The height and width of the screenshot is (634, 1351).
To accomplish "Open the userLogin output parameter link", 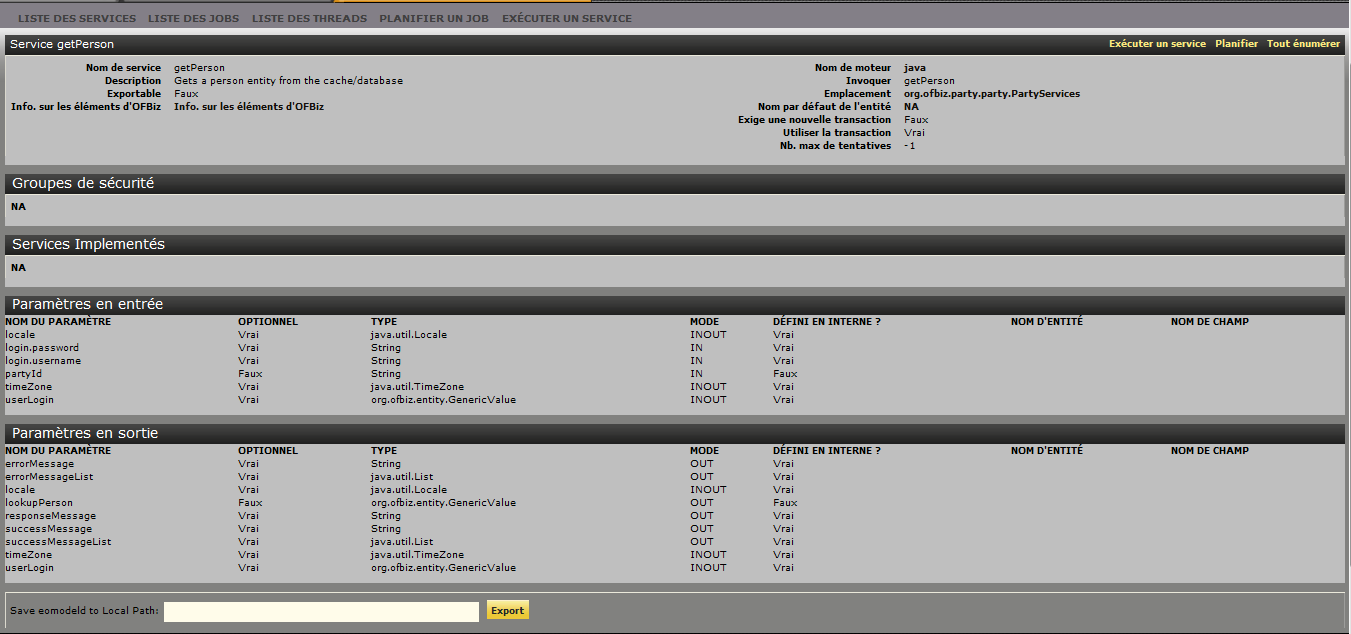I will click(x=30, y=567).
